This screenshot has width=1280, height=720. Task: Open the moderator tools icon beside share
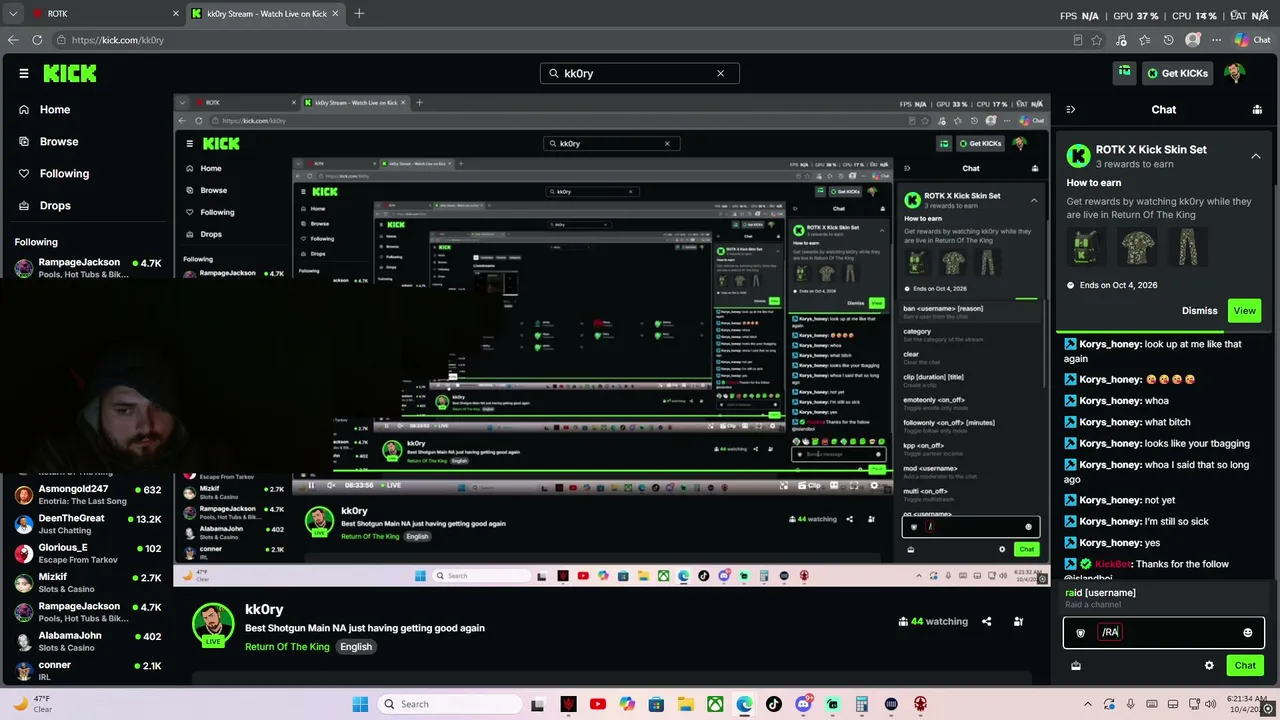pos(1018,621)
